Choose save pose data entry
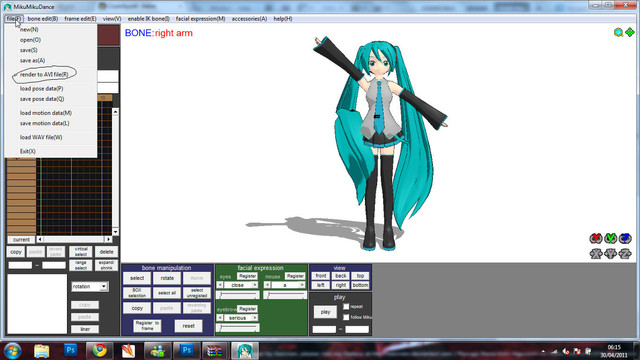The height and width of the screenshot is (360, 640). [42, 99]
